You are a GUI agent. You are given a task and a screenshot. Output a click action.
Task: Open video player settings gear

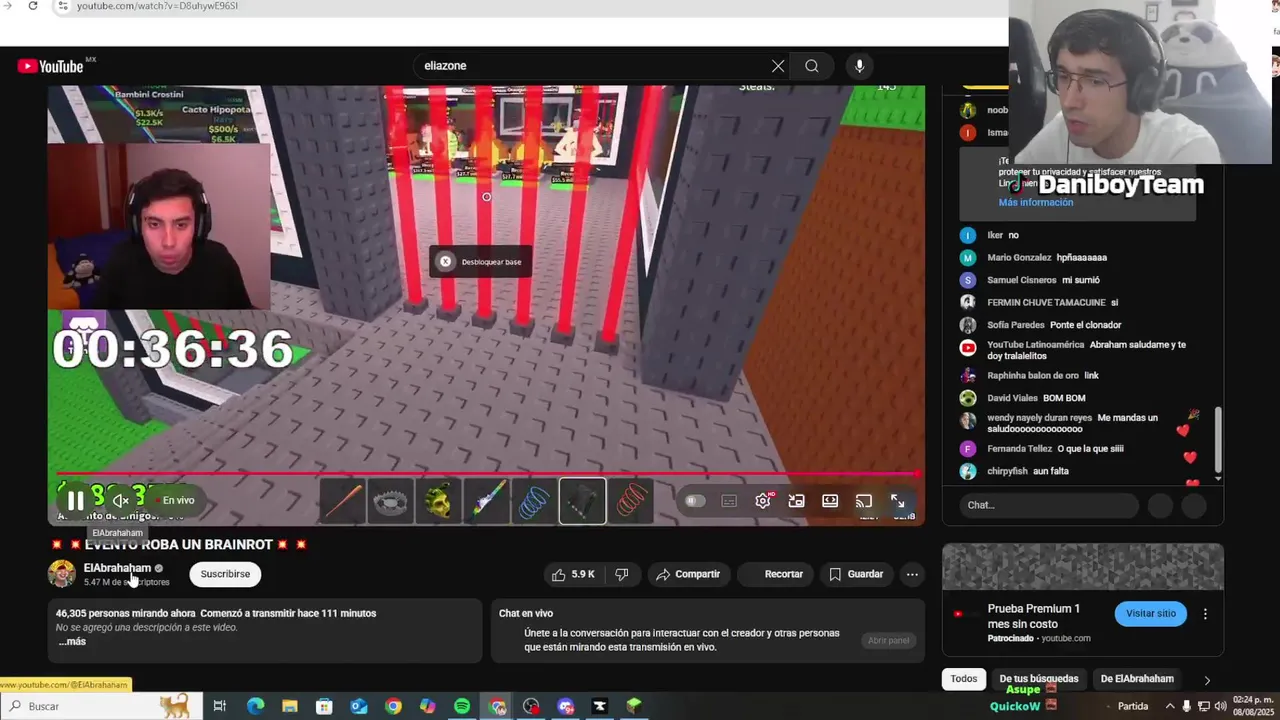(x=763, y=501)
